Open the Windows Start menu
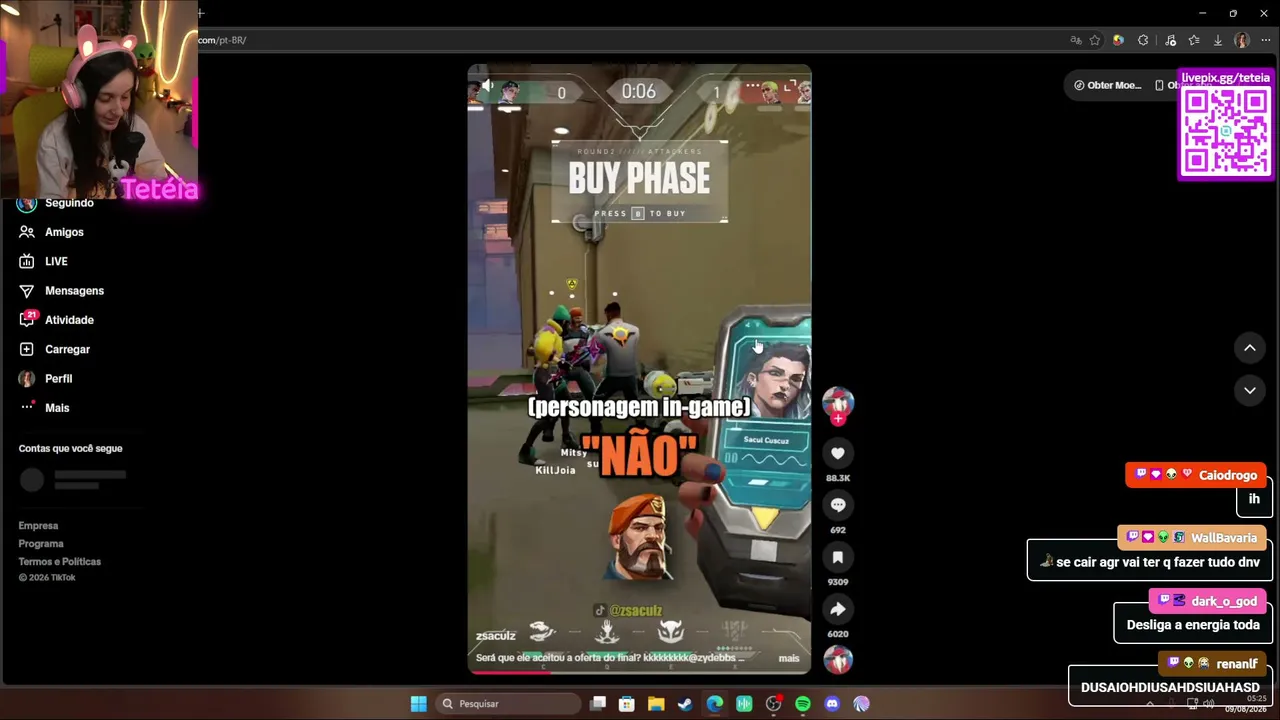 [419, 704]
